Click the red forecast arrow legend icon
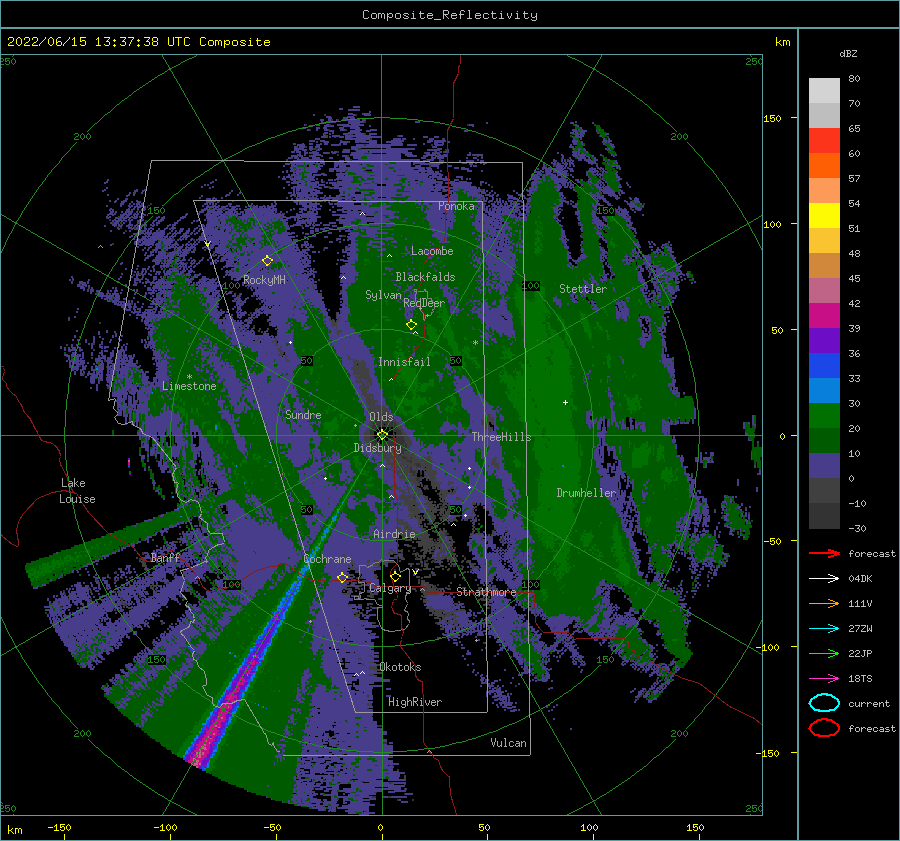Screen dimensions: 900x841 824,553
